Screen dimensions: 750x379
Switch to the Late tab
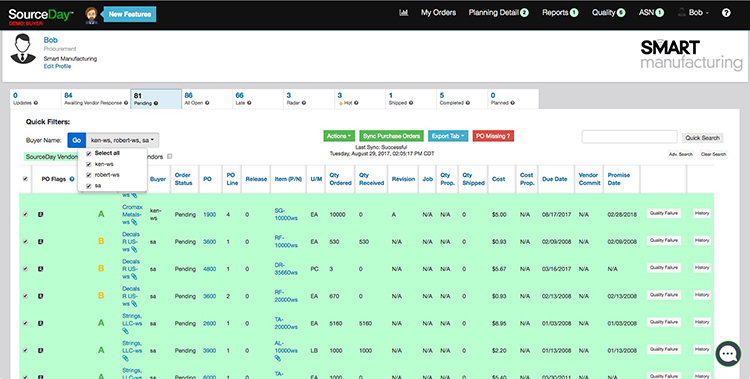[x=258, y=99]
